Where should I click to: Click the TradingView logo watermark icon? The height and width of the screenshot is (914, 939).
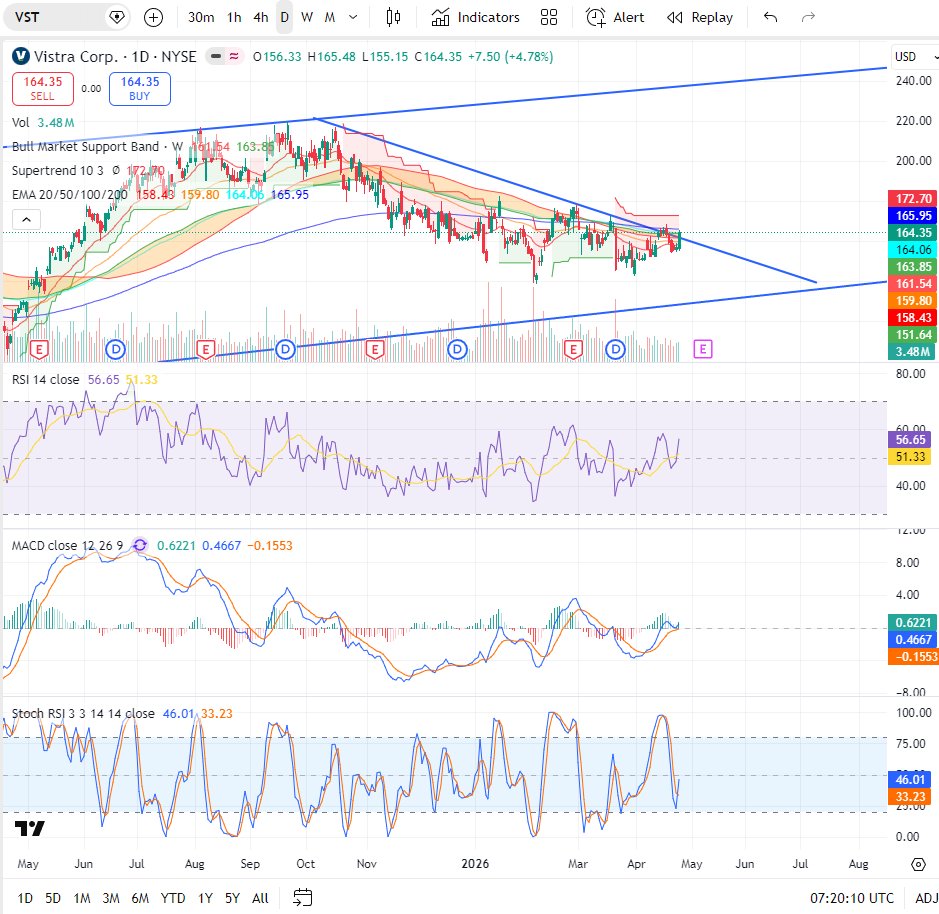coord(29,828)
